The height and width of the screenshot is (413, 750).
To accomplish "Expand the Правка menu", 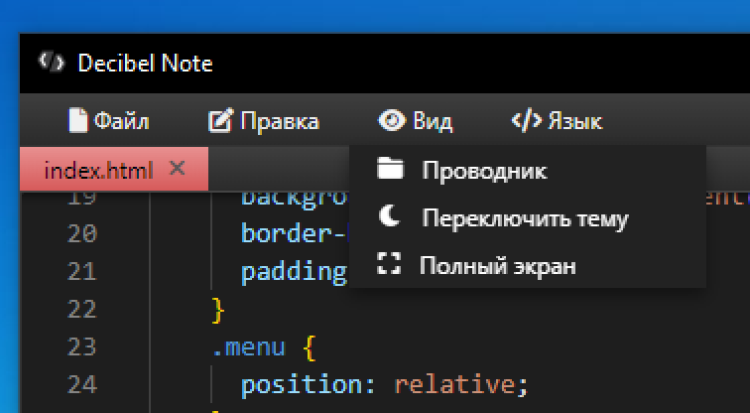I will pyautogui.click(x=264, y=122).
